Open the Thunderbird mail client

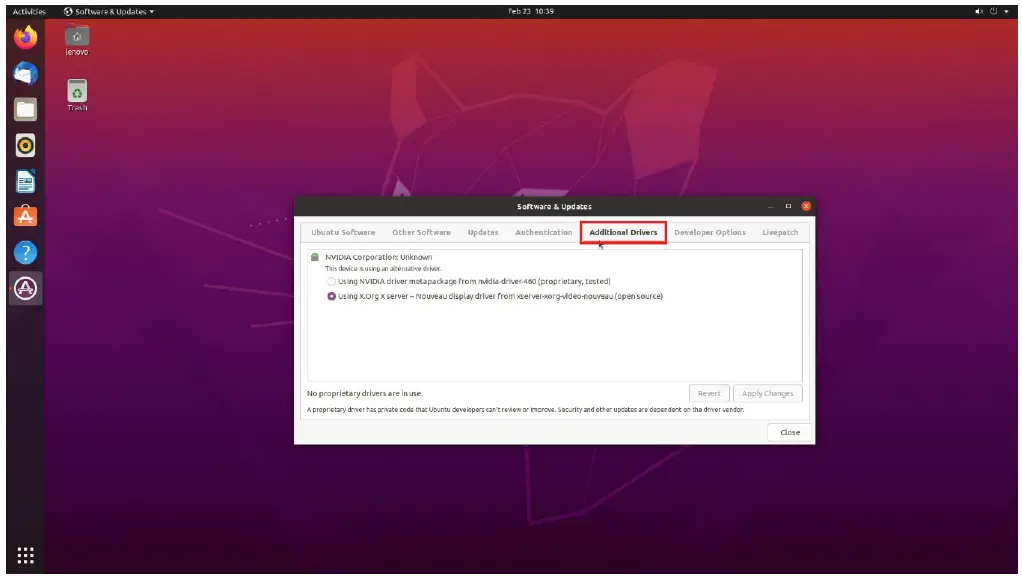[x=25, y=73]
